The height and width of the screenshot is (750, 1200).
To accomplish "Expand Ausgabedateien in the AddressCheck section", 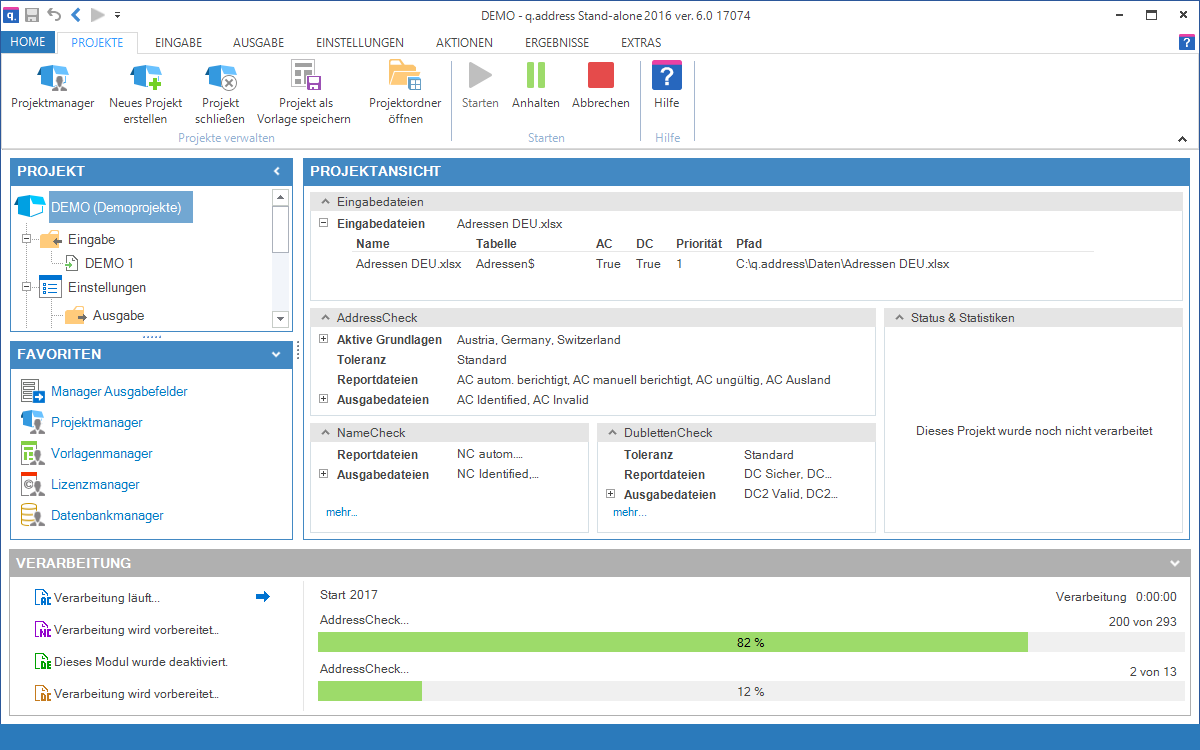I will click(x=324, y=400).
